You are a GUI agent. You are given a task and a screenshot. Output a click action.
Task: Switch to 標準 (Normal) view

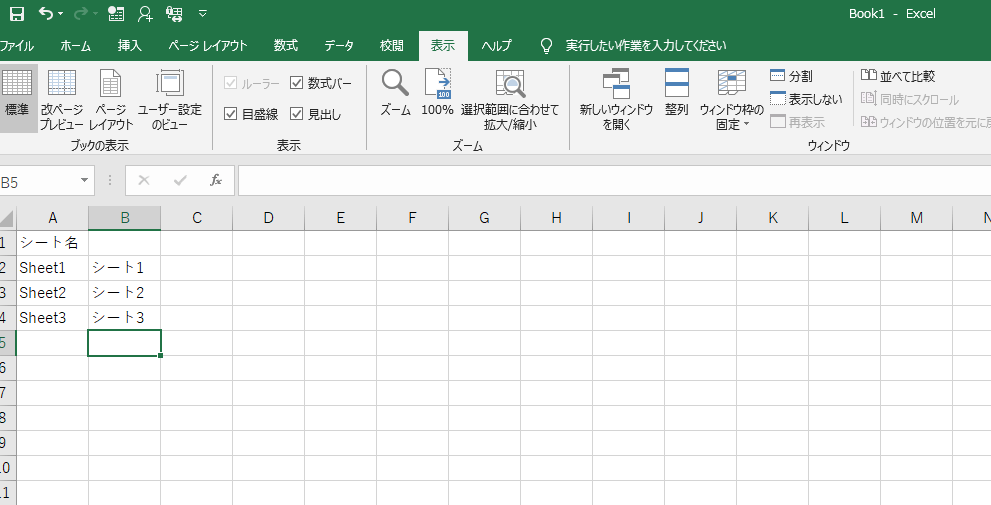pos(17,97)
